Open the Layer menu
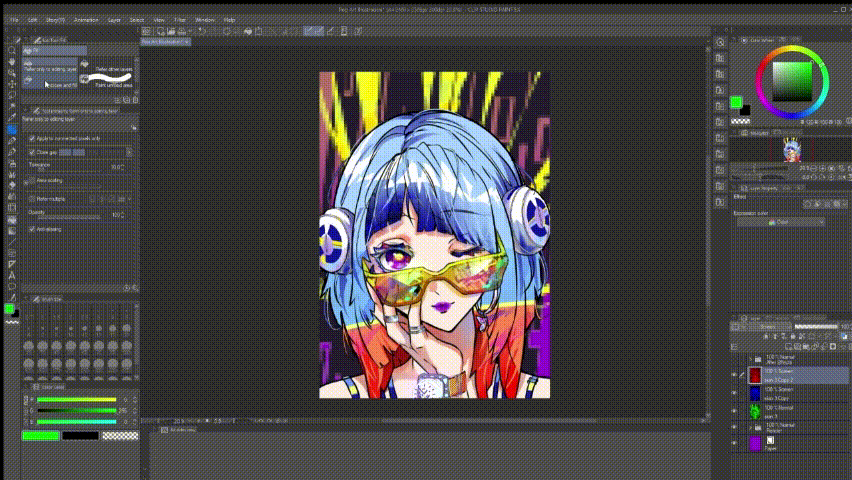This screenshot has height=480, width=852. tap(116, 19)
